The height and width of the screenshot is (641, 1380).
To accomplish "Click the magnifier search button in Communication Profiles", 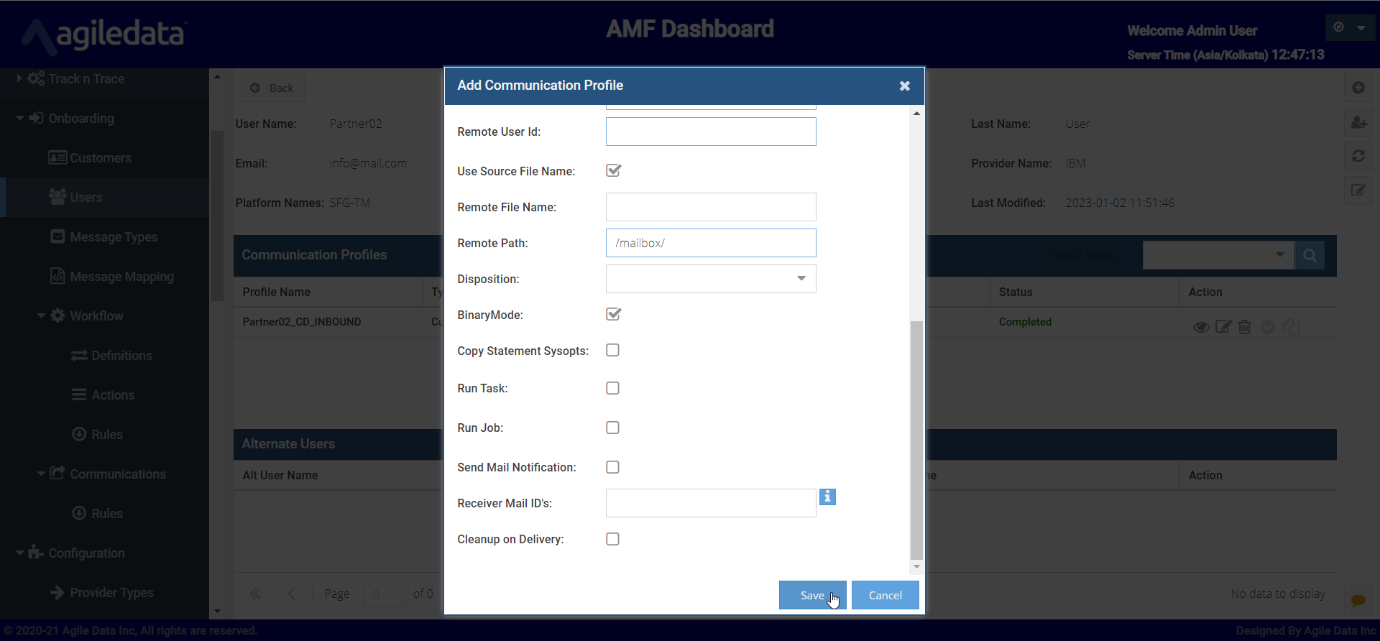I will click(x=1309, y=256).
